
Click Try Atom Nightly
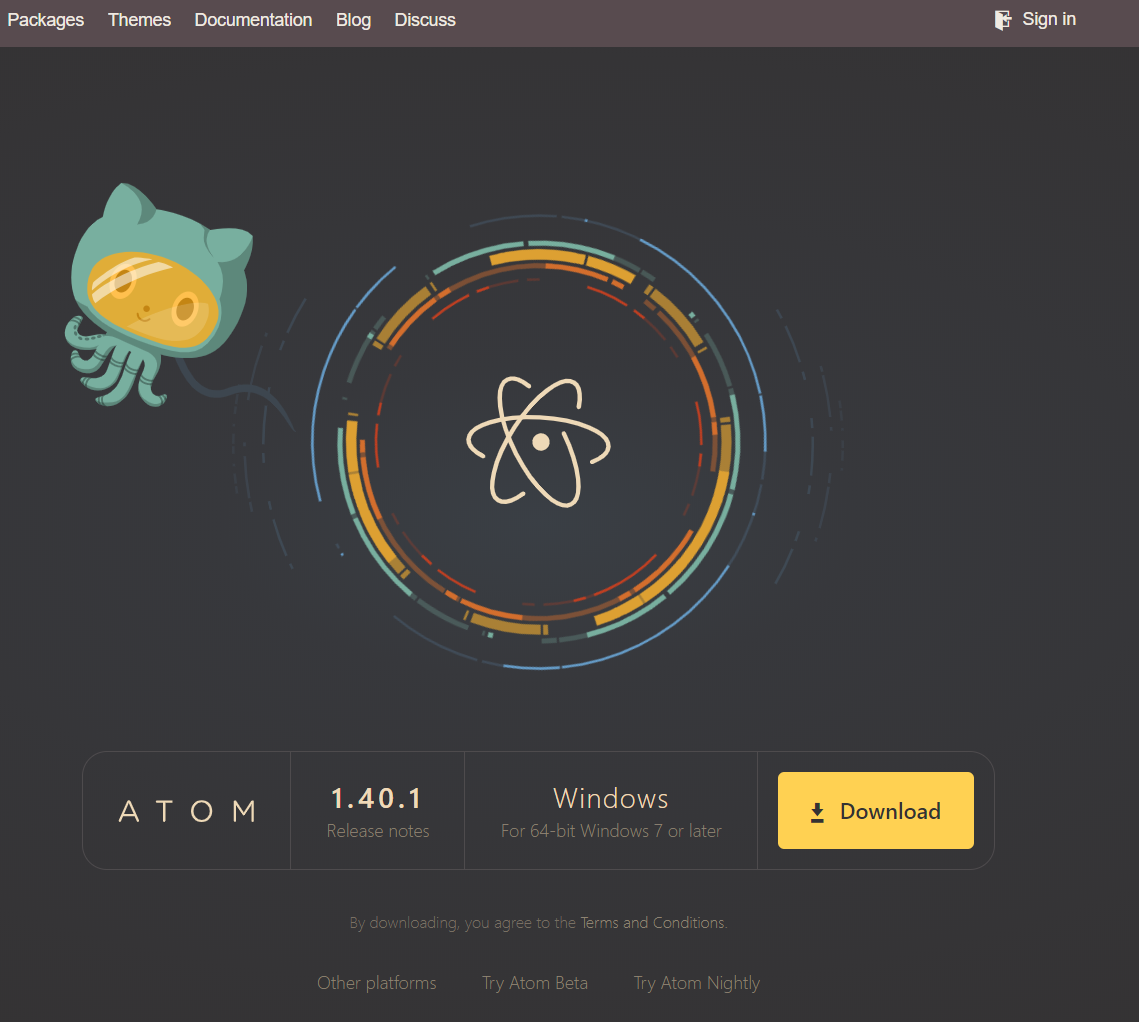coord(697,983)
